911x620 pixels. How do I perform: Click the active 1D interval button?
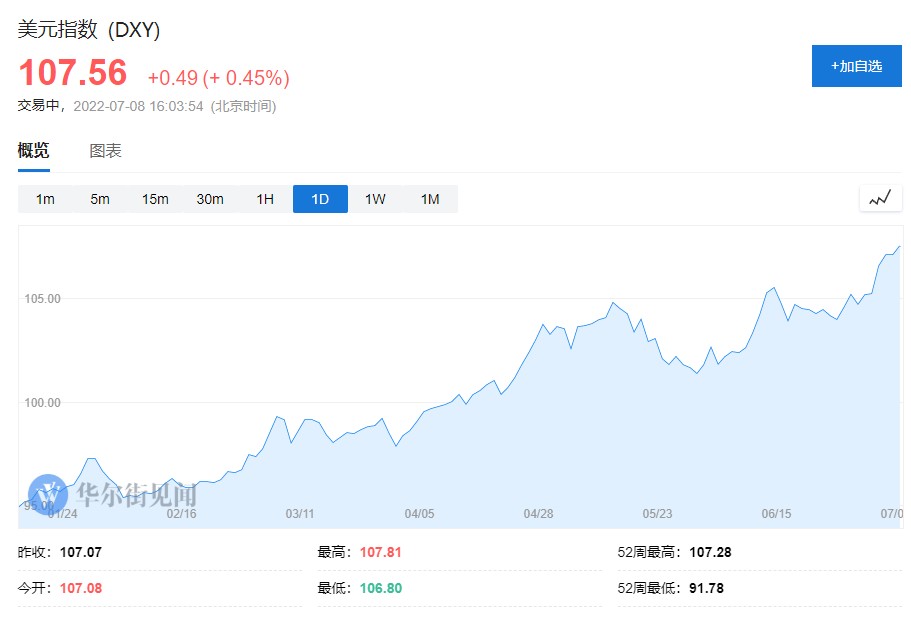[320, 199]
